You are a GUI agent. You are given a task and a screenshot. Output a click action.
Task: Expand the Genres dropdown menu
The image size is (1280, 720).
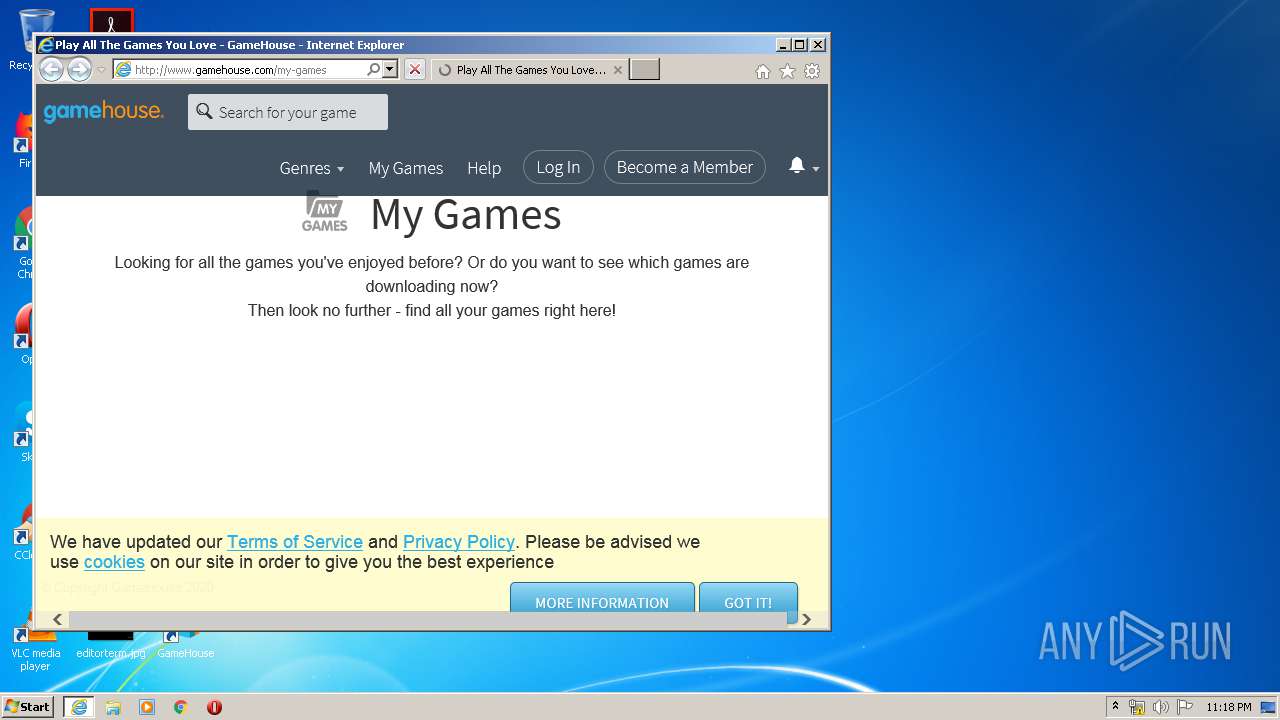pos(311,168)
